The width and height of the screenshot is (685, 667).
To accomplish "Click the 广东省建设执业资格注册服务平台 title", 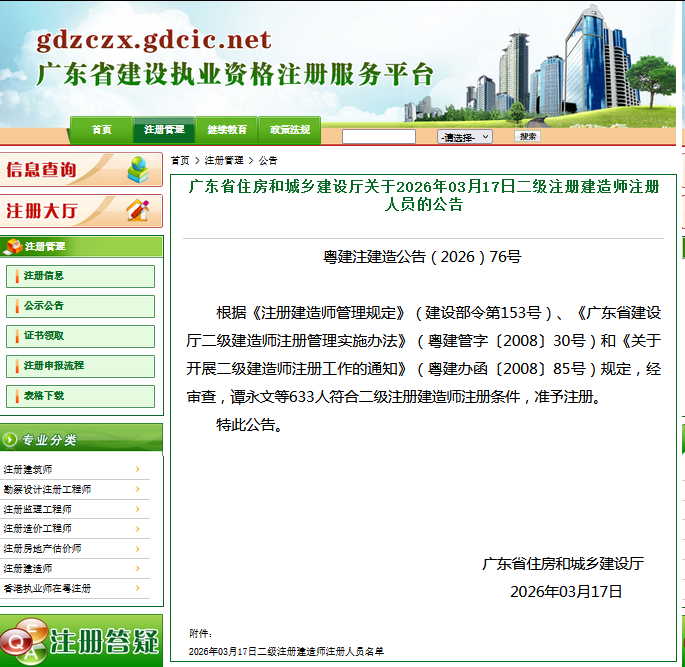I will [235, 74].
